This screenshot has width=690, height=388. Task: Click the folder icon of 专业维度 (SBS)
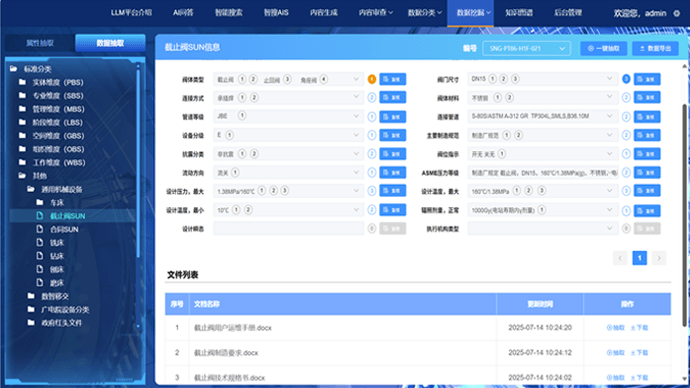[x=22, y=95]
